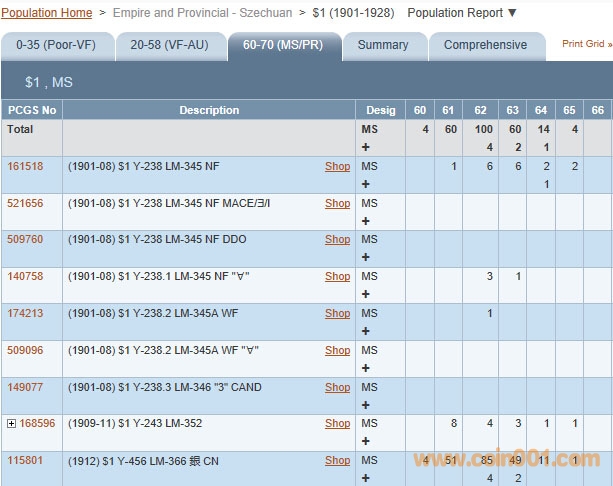
Task: Expand the row for PCGS No 168596
Action: [12, 424]
